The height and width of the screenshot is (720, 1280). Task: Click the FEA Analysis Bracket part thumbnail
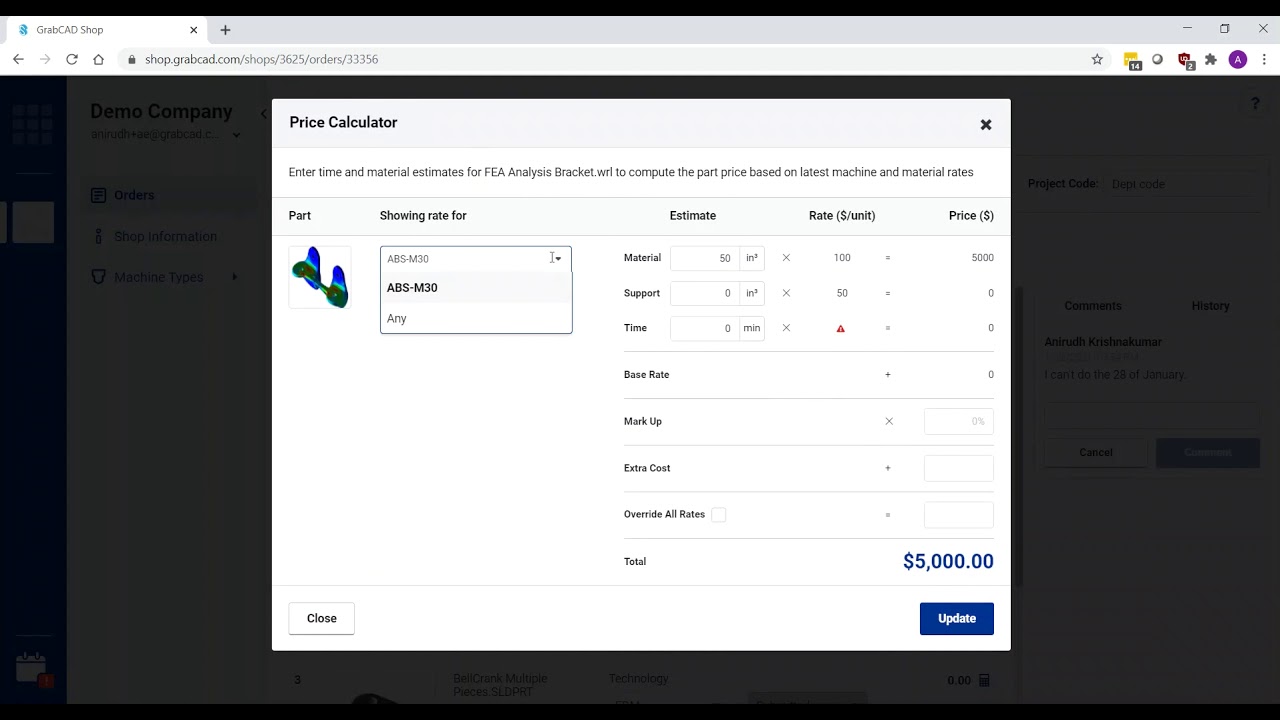tap(320, 277)
